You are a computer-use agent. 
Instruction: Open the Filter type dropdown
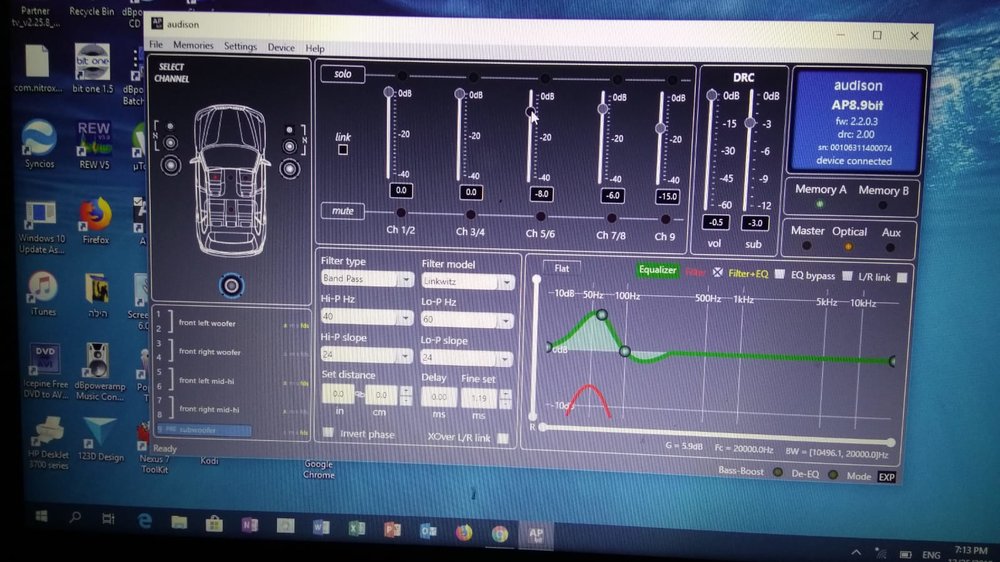[x=367, y=279]
